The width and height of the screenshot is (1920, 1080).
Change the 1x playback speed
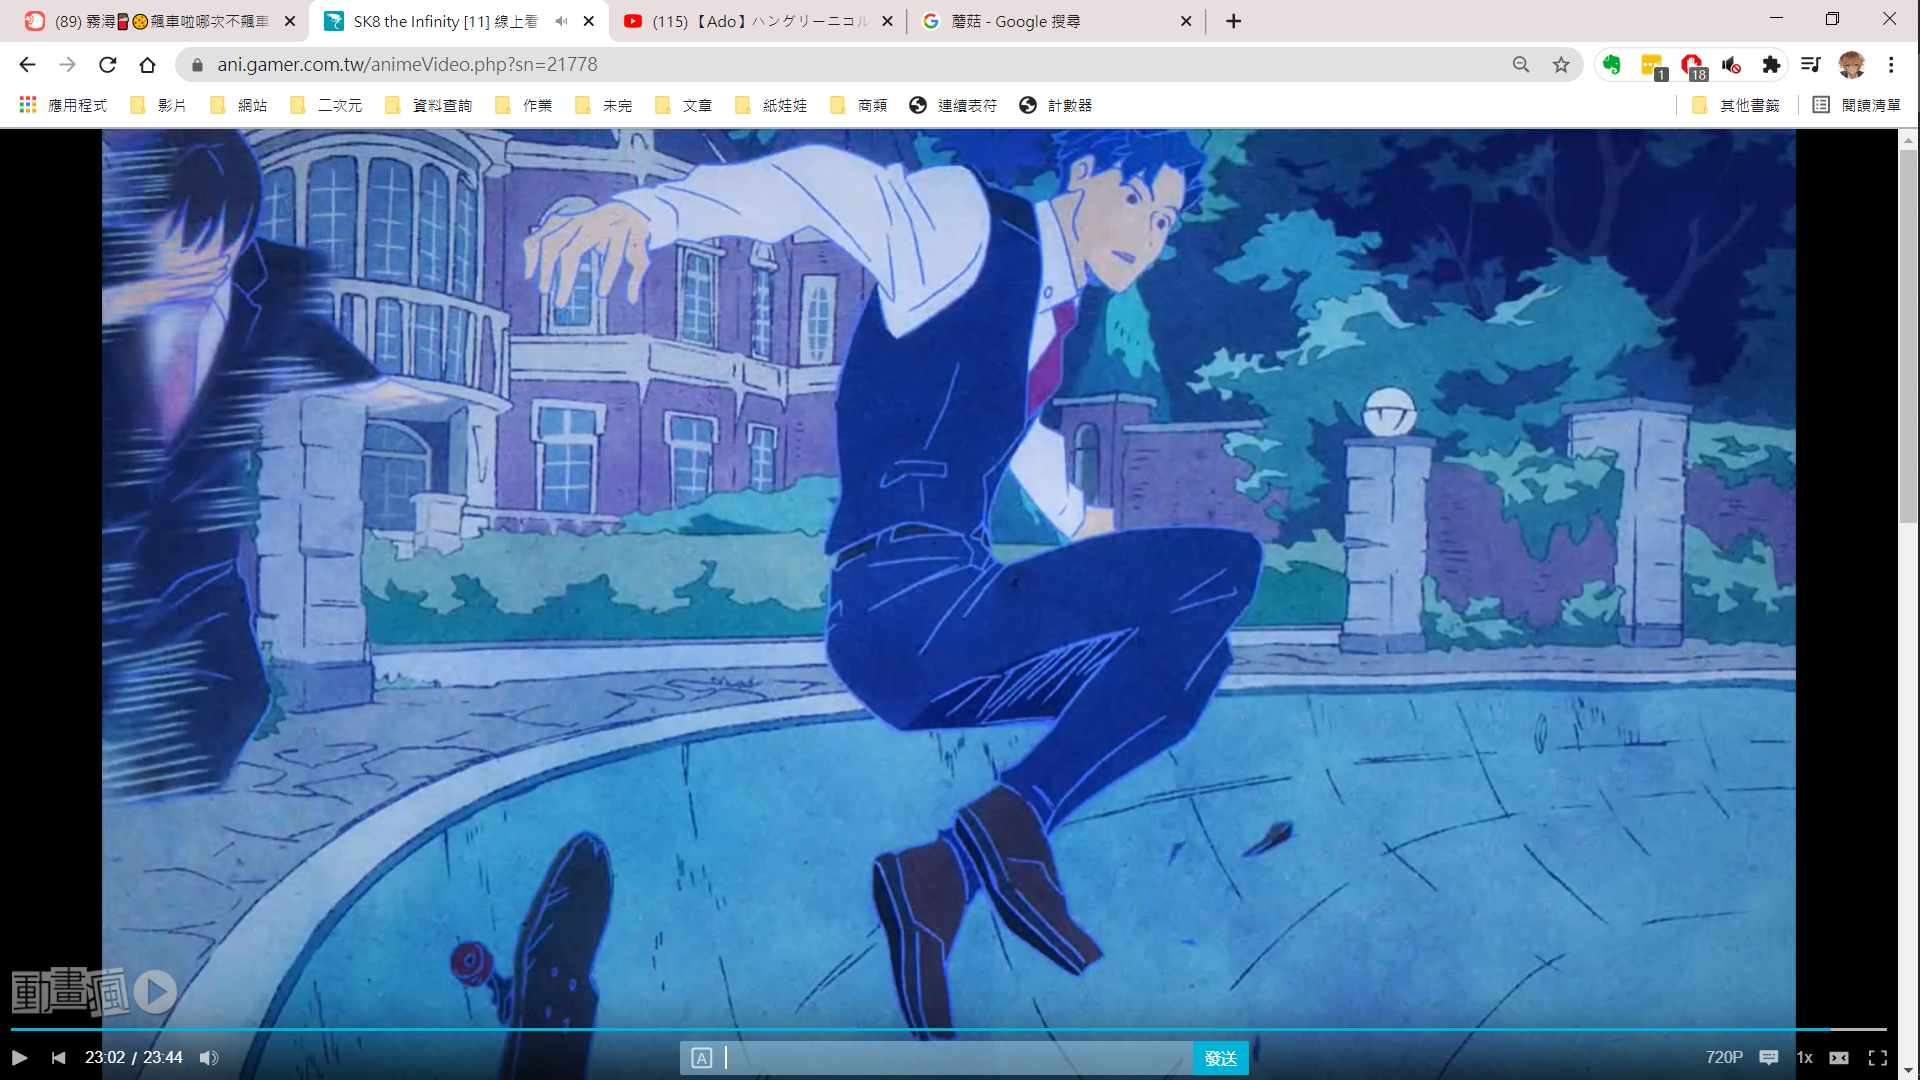point(1804,1058)
